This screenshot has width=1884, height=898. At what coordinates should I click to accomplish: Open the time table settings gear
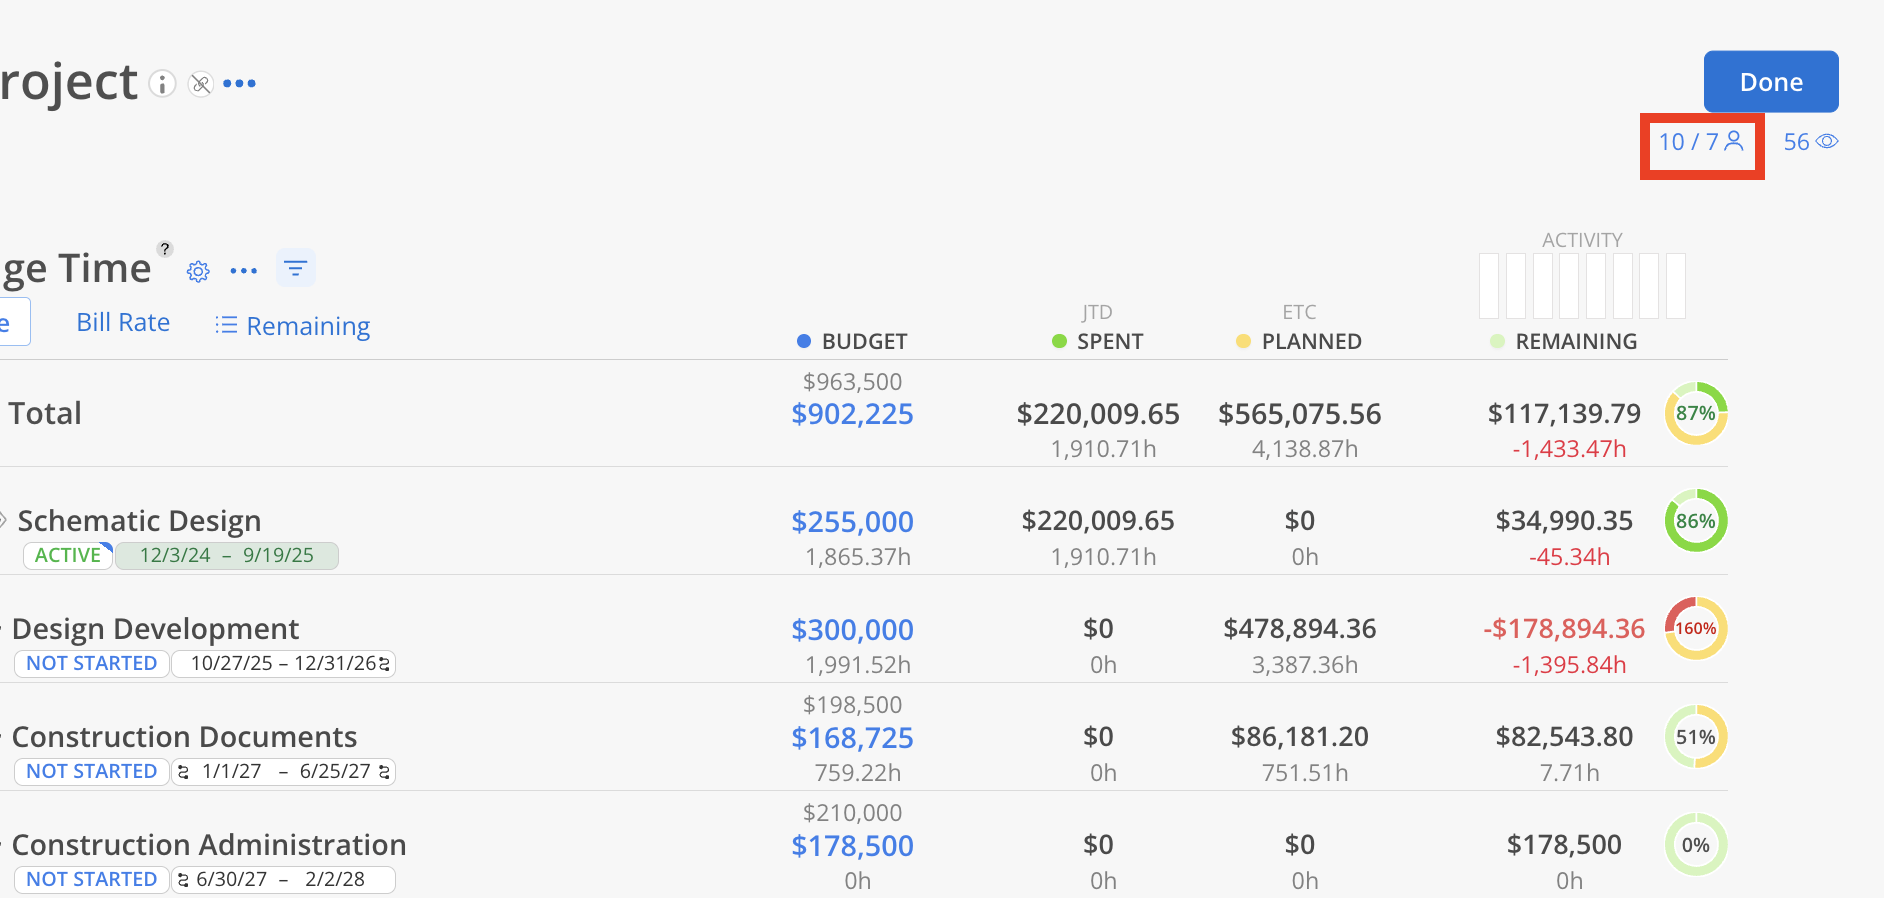(x=198, y=271)
